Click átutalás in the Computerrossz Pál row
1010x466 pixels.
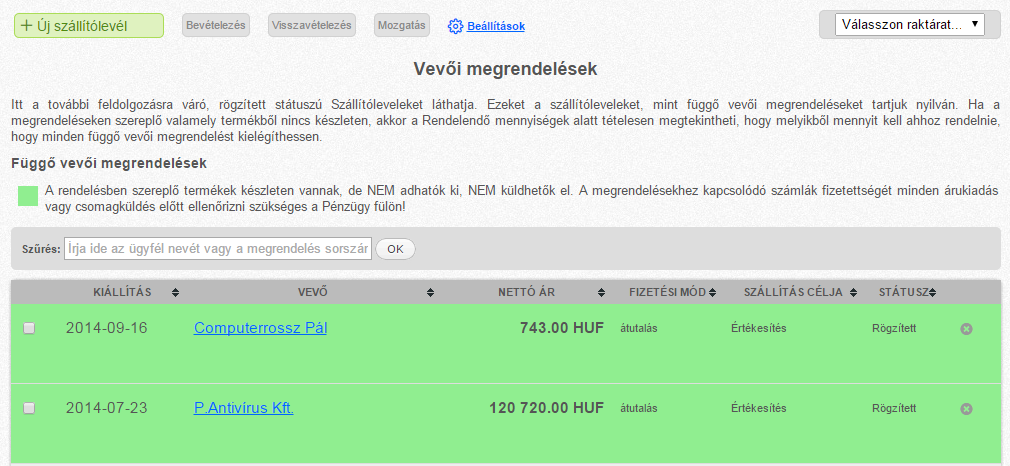[x=638, y=329]
